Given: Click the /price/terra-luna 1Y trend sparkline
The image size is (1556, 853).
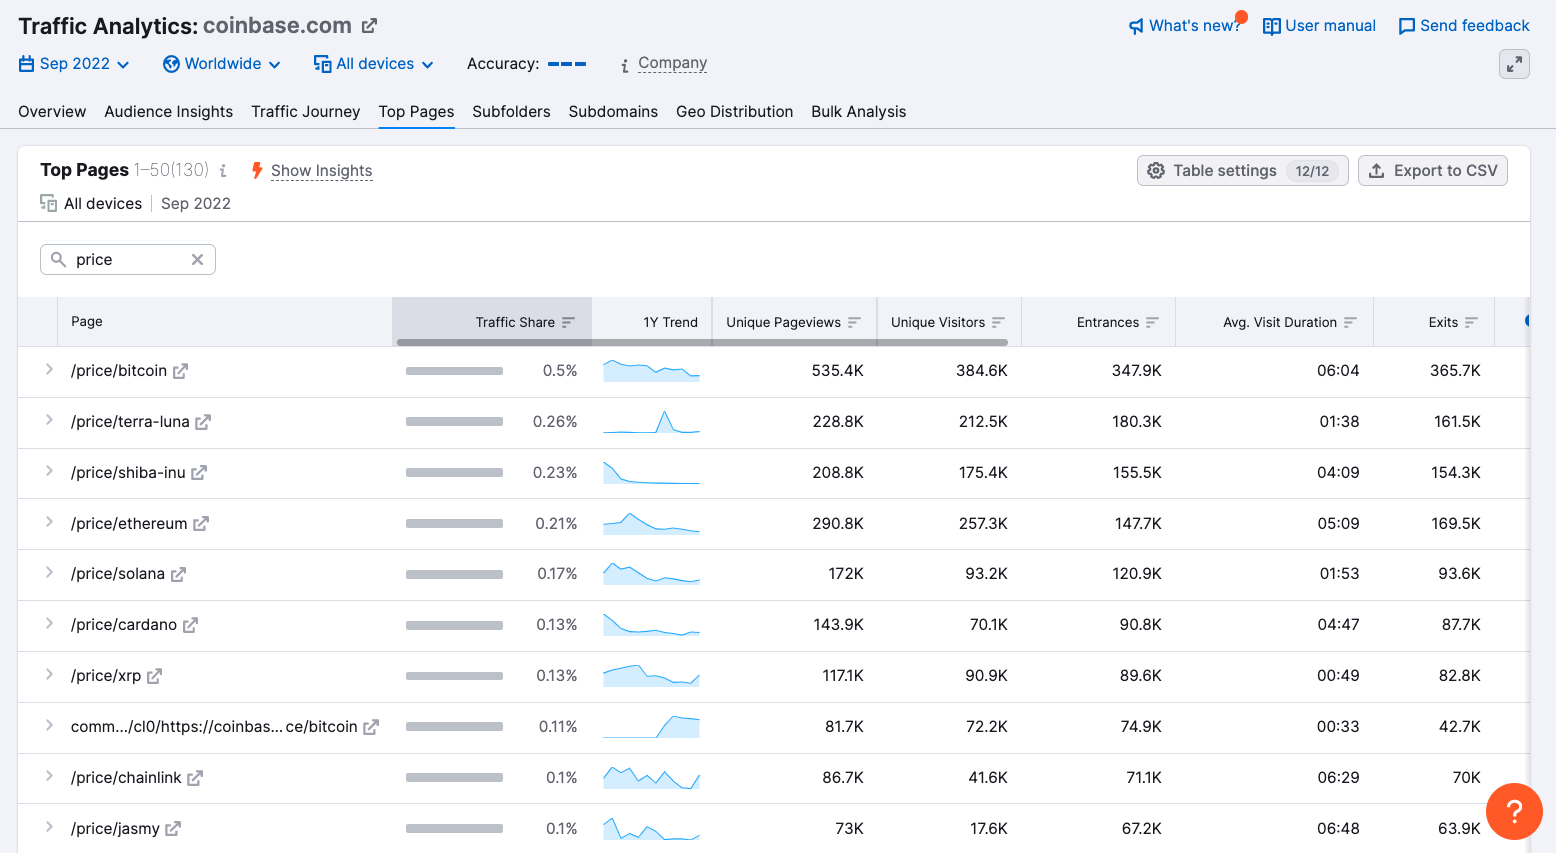Looking at the screenshot, I should coord(651,421).
